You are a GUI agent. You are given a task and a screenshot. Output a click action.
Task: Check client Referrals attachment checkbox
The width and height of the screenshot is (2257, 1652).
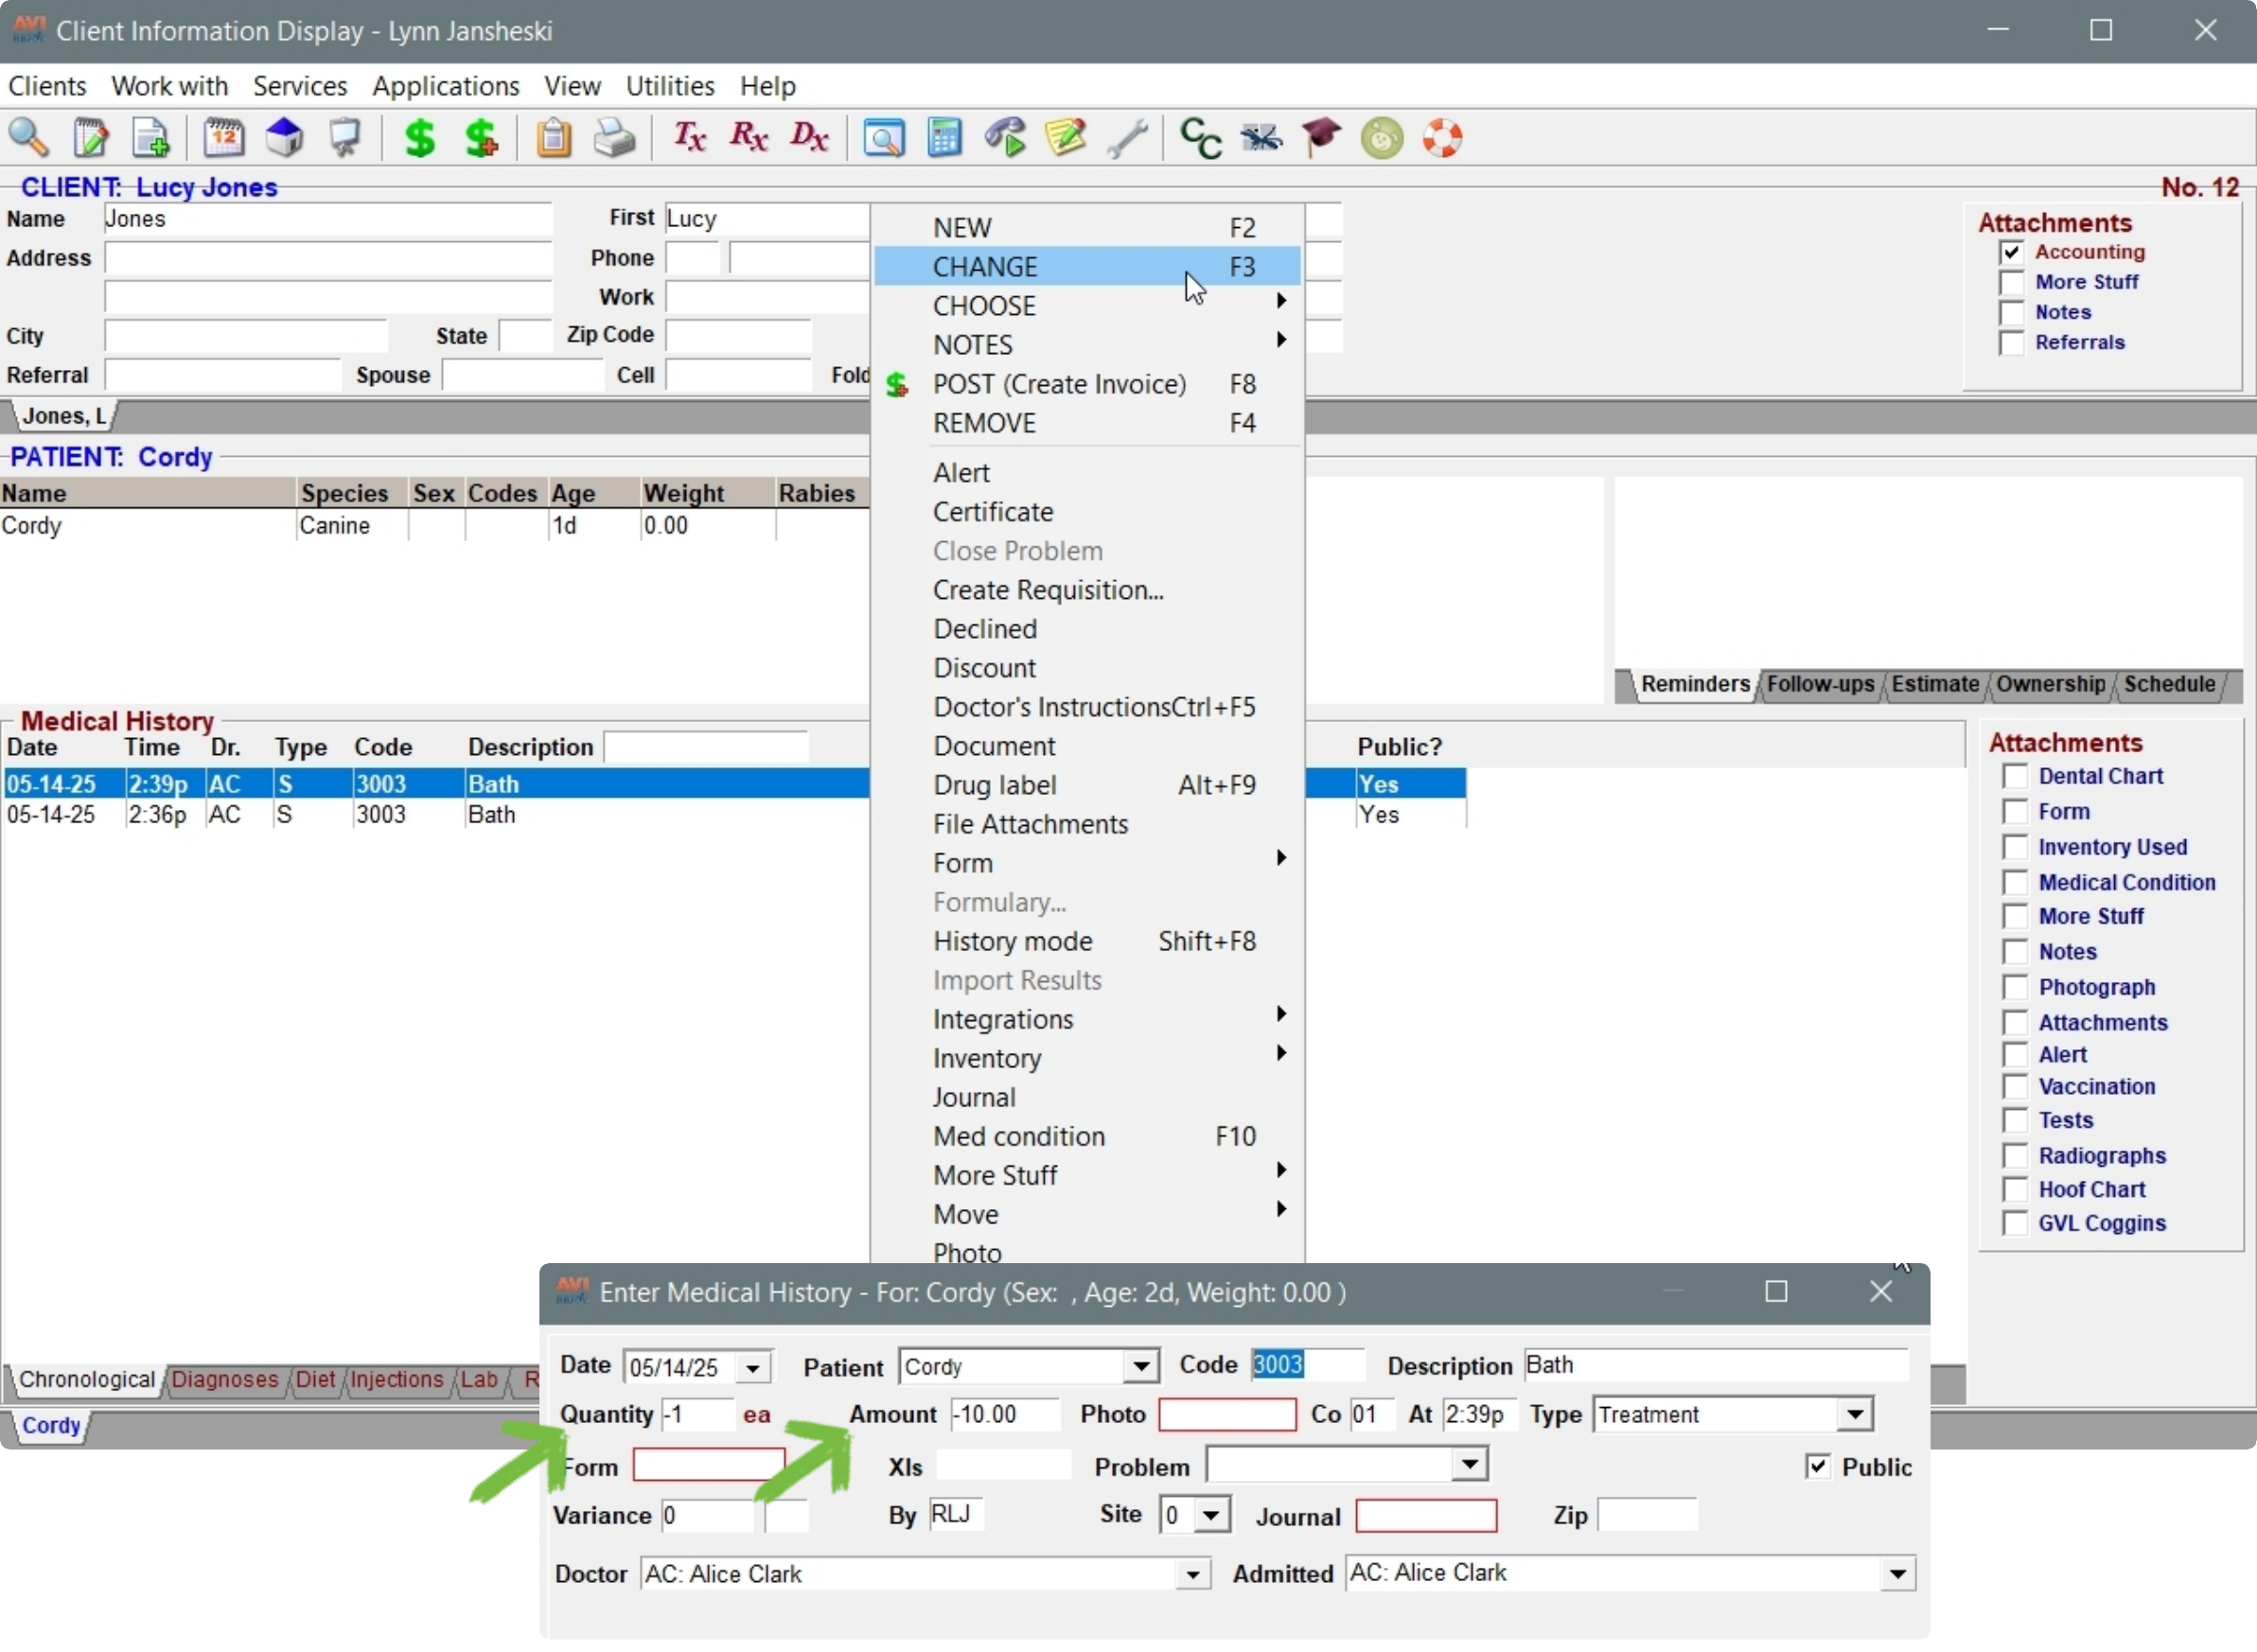pos(2011,342)
